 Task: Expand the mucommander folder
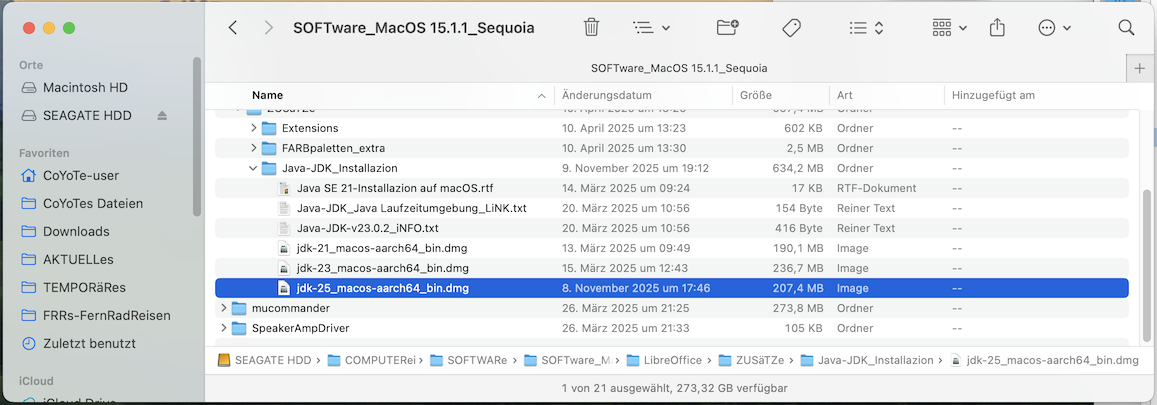(x=224, y=308)
